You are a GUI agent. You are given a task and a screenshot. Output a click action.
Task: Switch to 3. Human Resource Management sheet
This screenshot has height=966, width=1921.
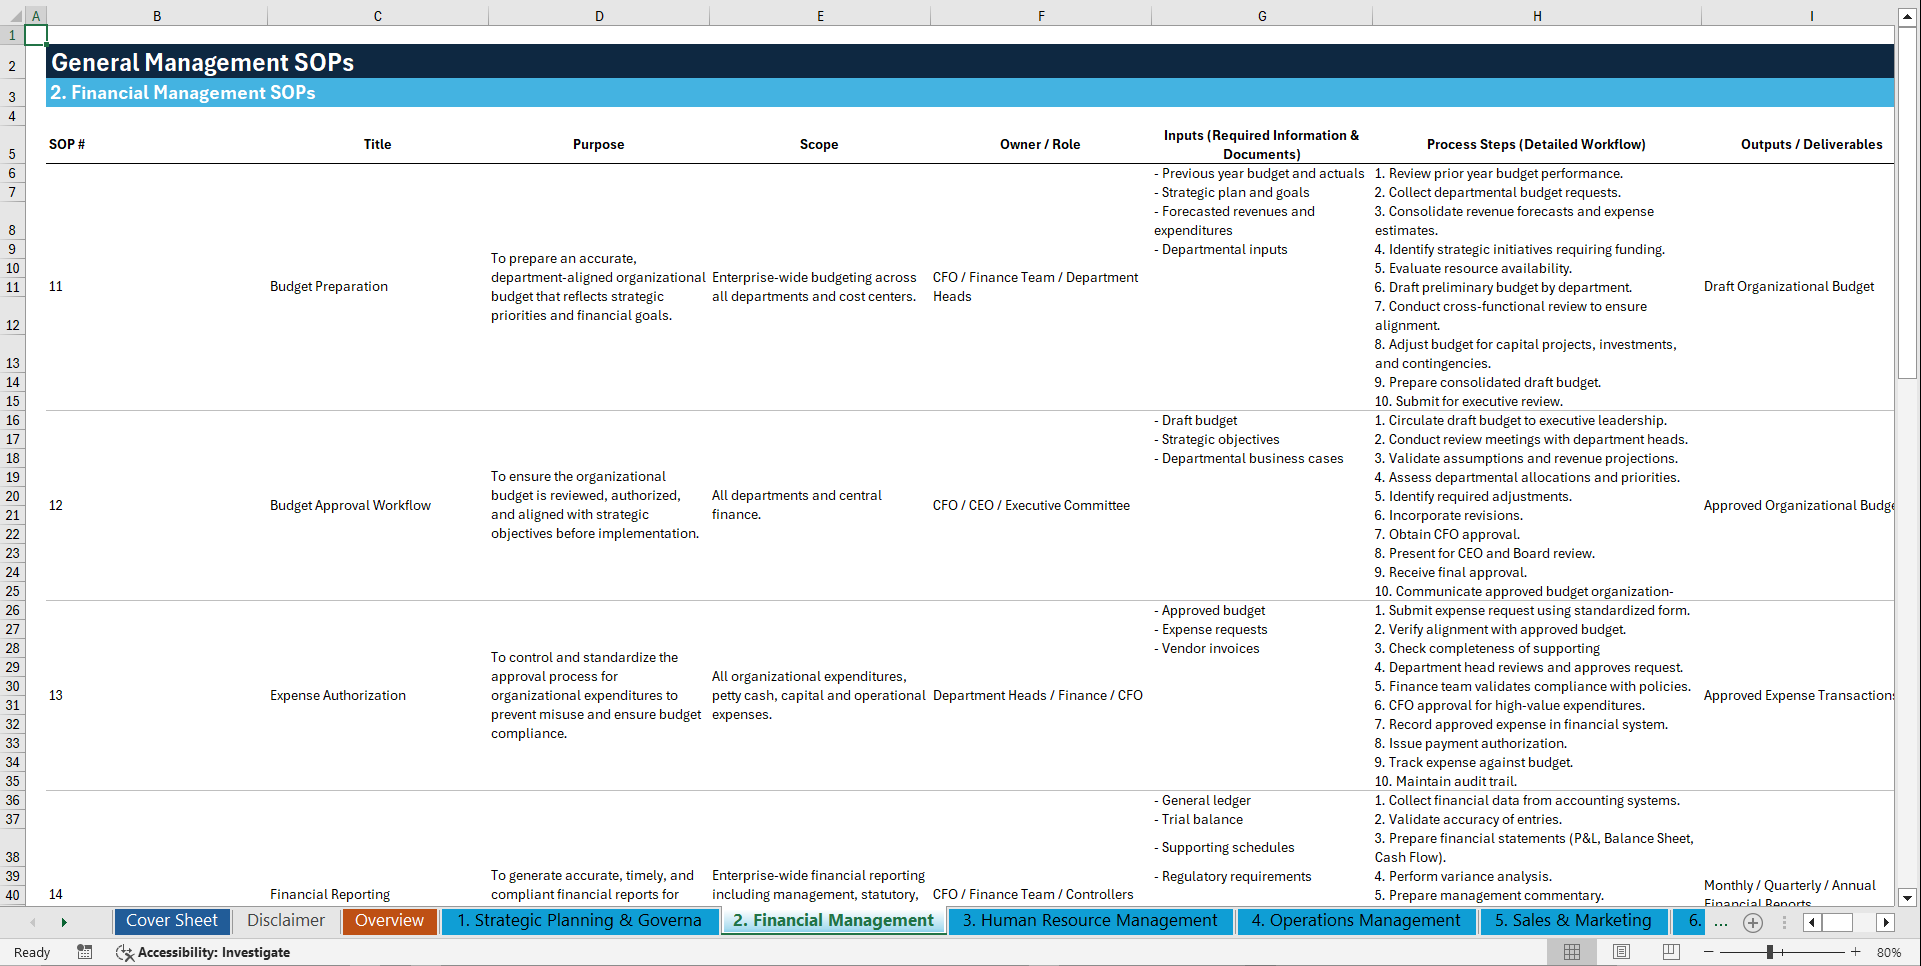[x=1090, y=921]
